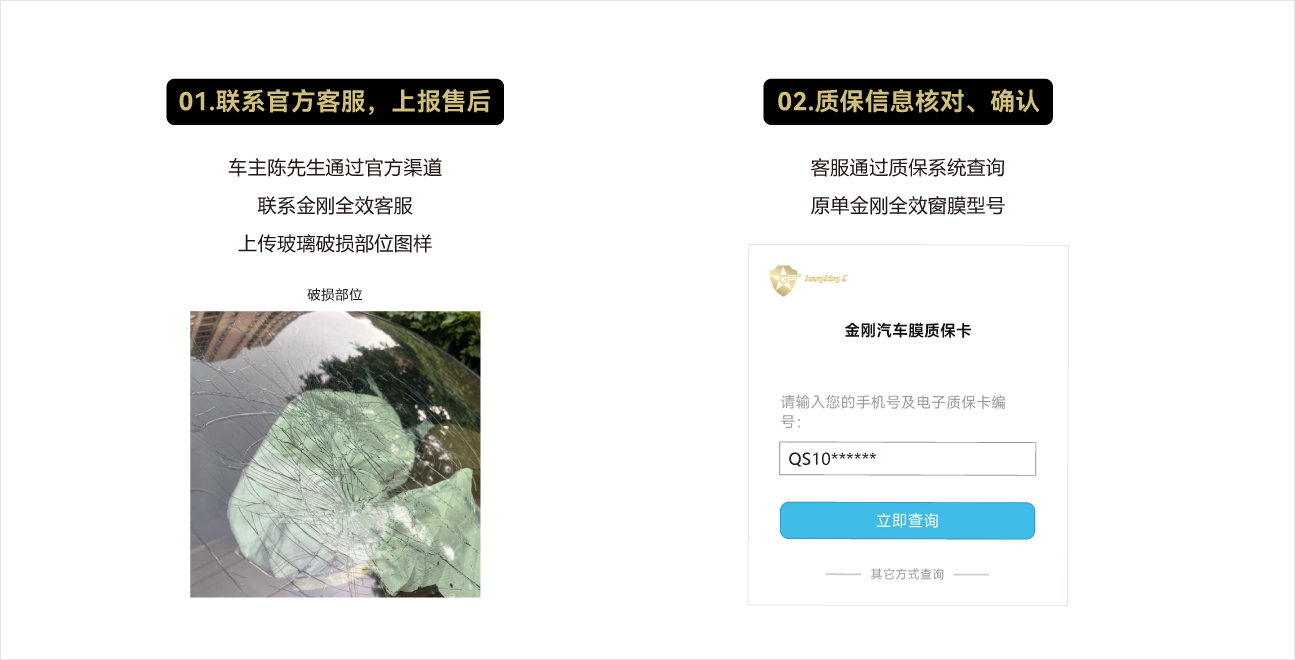Click the blue 立即查询 button
The height and width of the screenshot is (660, 1295).
pyautogui.click(x=907, y=521)
